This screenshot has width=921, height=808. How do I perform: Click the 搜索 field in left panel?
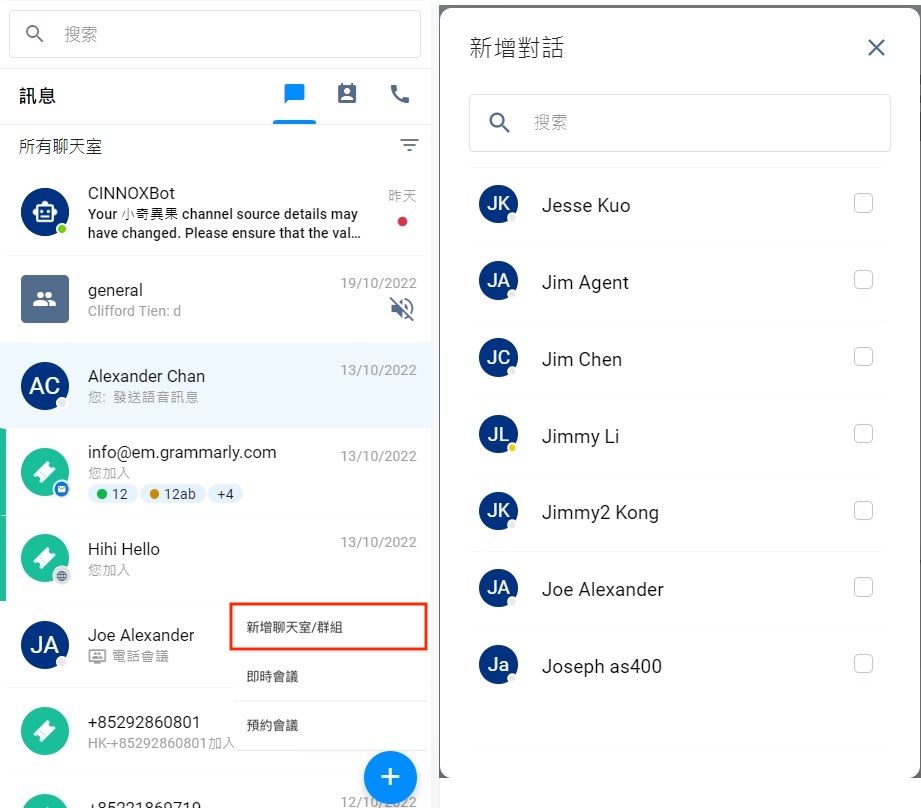pyautogui.click(x=215, y=34)
